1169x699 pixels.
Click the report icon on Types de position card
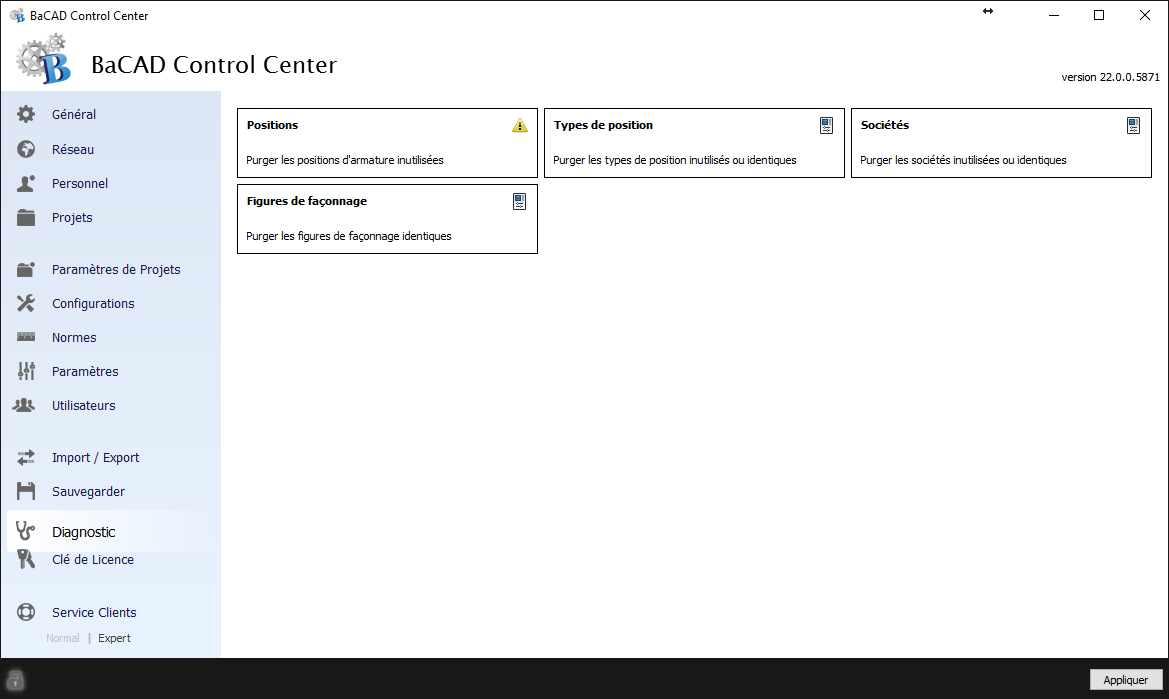[826, 125]
